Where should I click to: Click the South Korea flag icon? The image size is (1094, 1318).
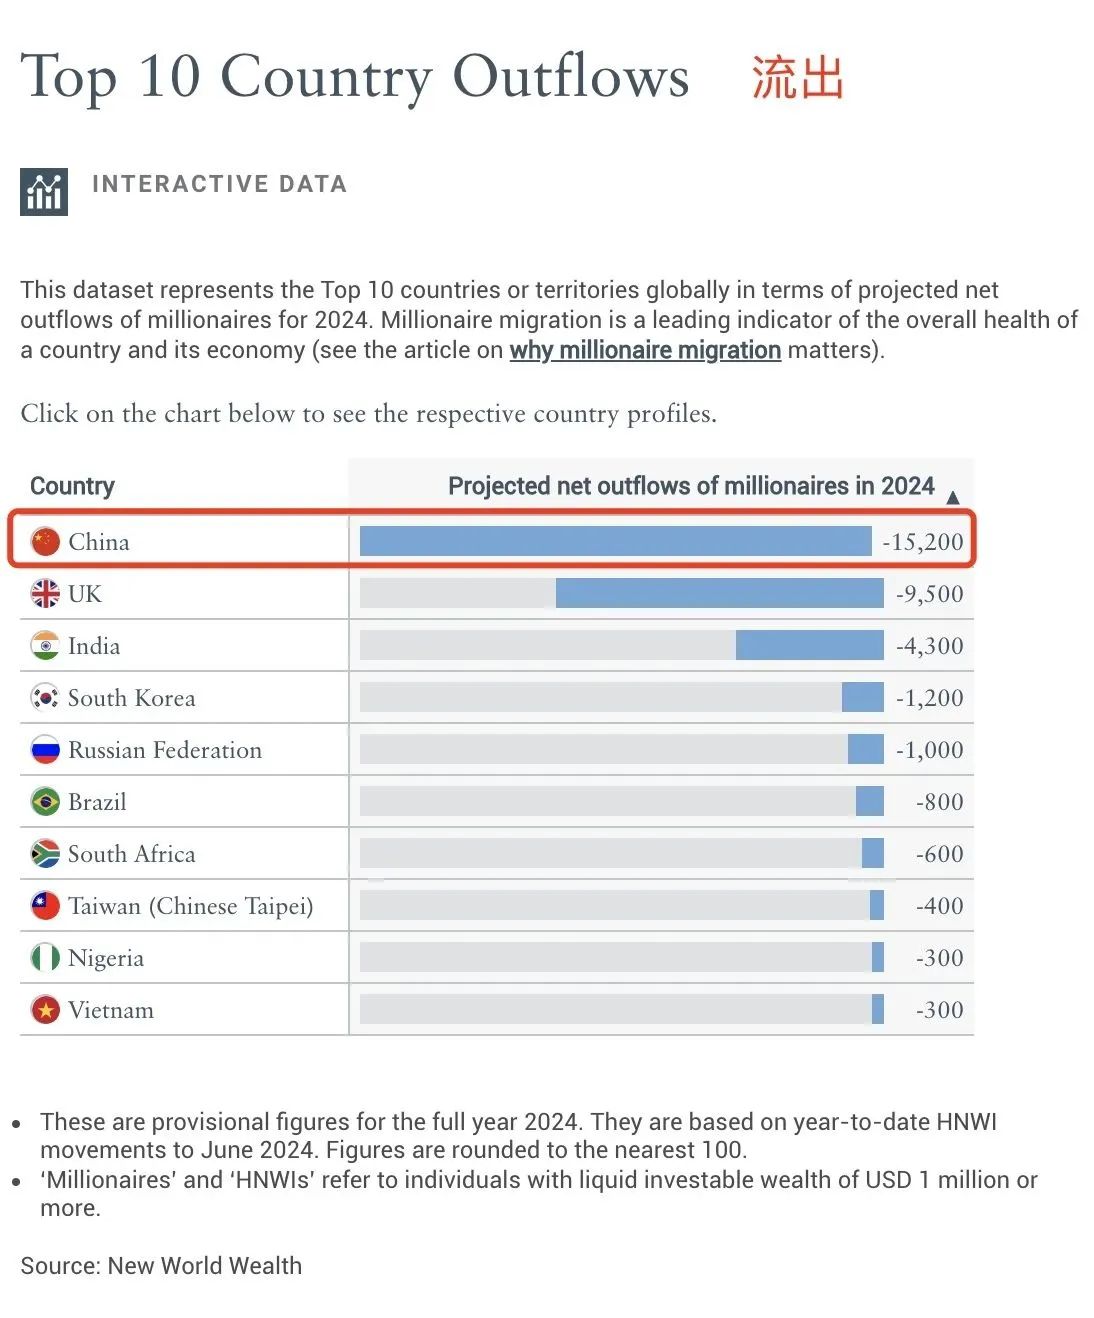(x=45, y=698)
